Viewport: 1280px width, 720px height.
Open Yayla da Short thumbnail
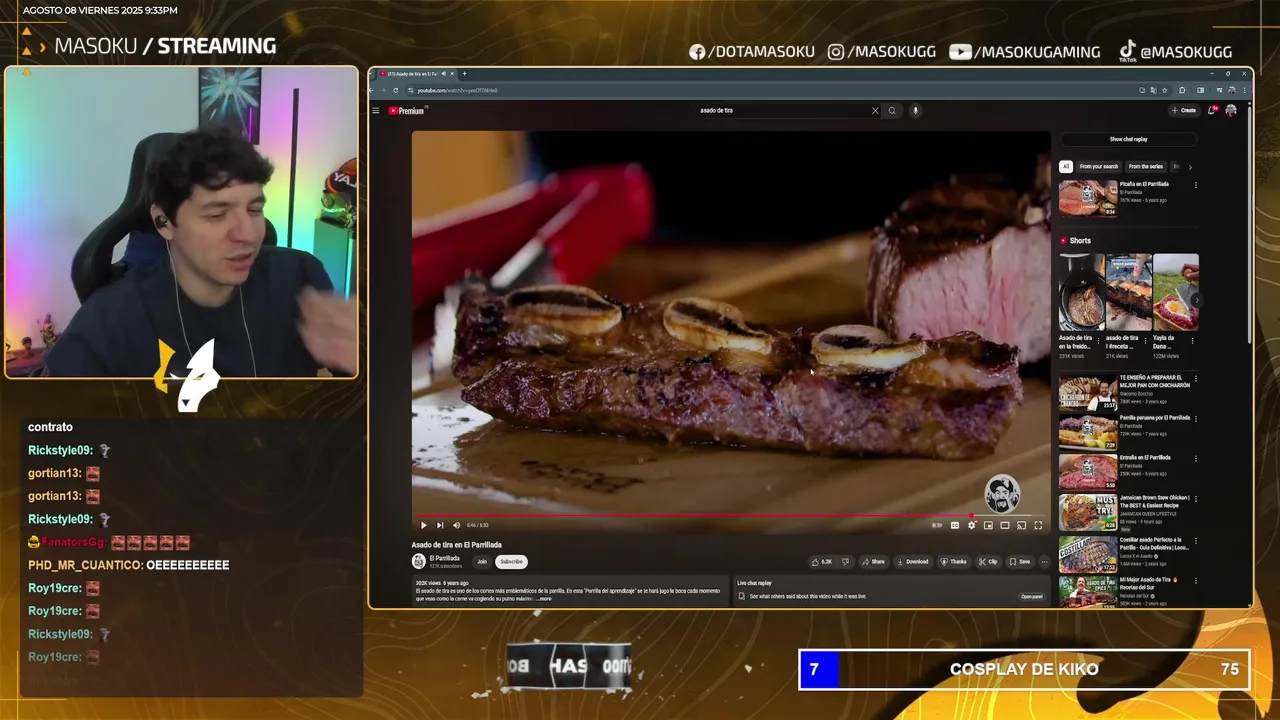[1176, 292]
